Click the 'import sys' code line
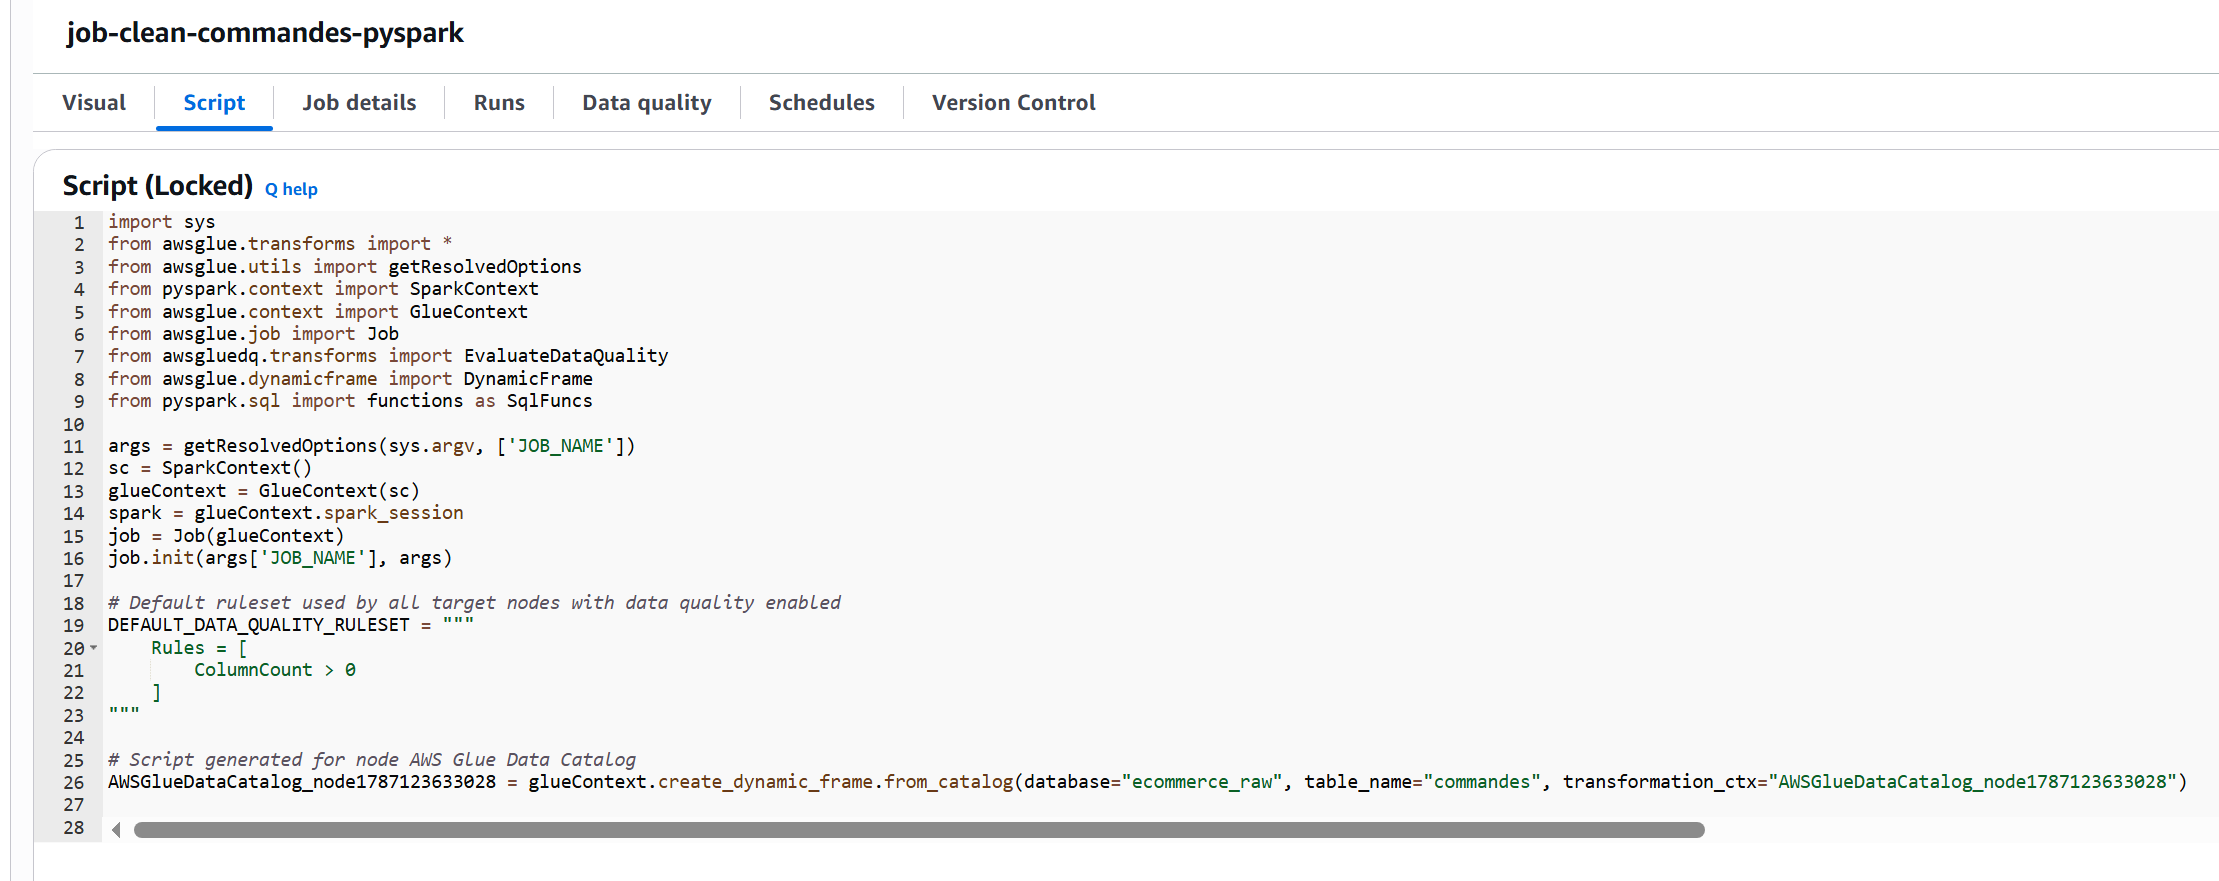The image size is (2219, 881). point(162,222)
